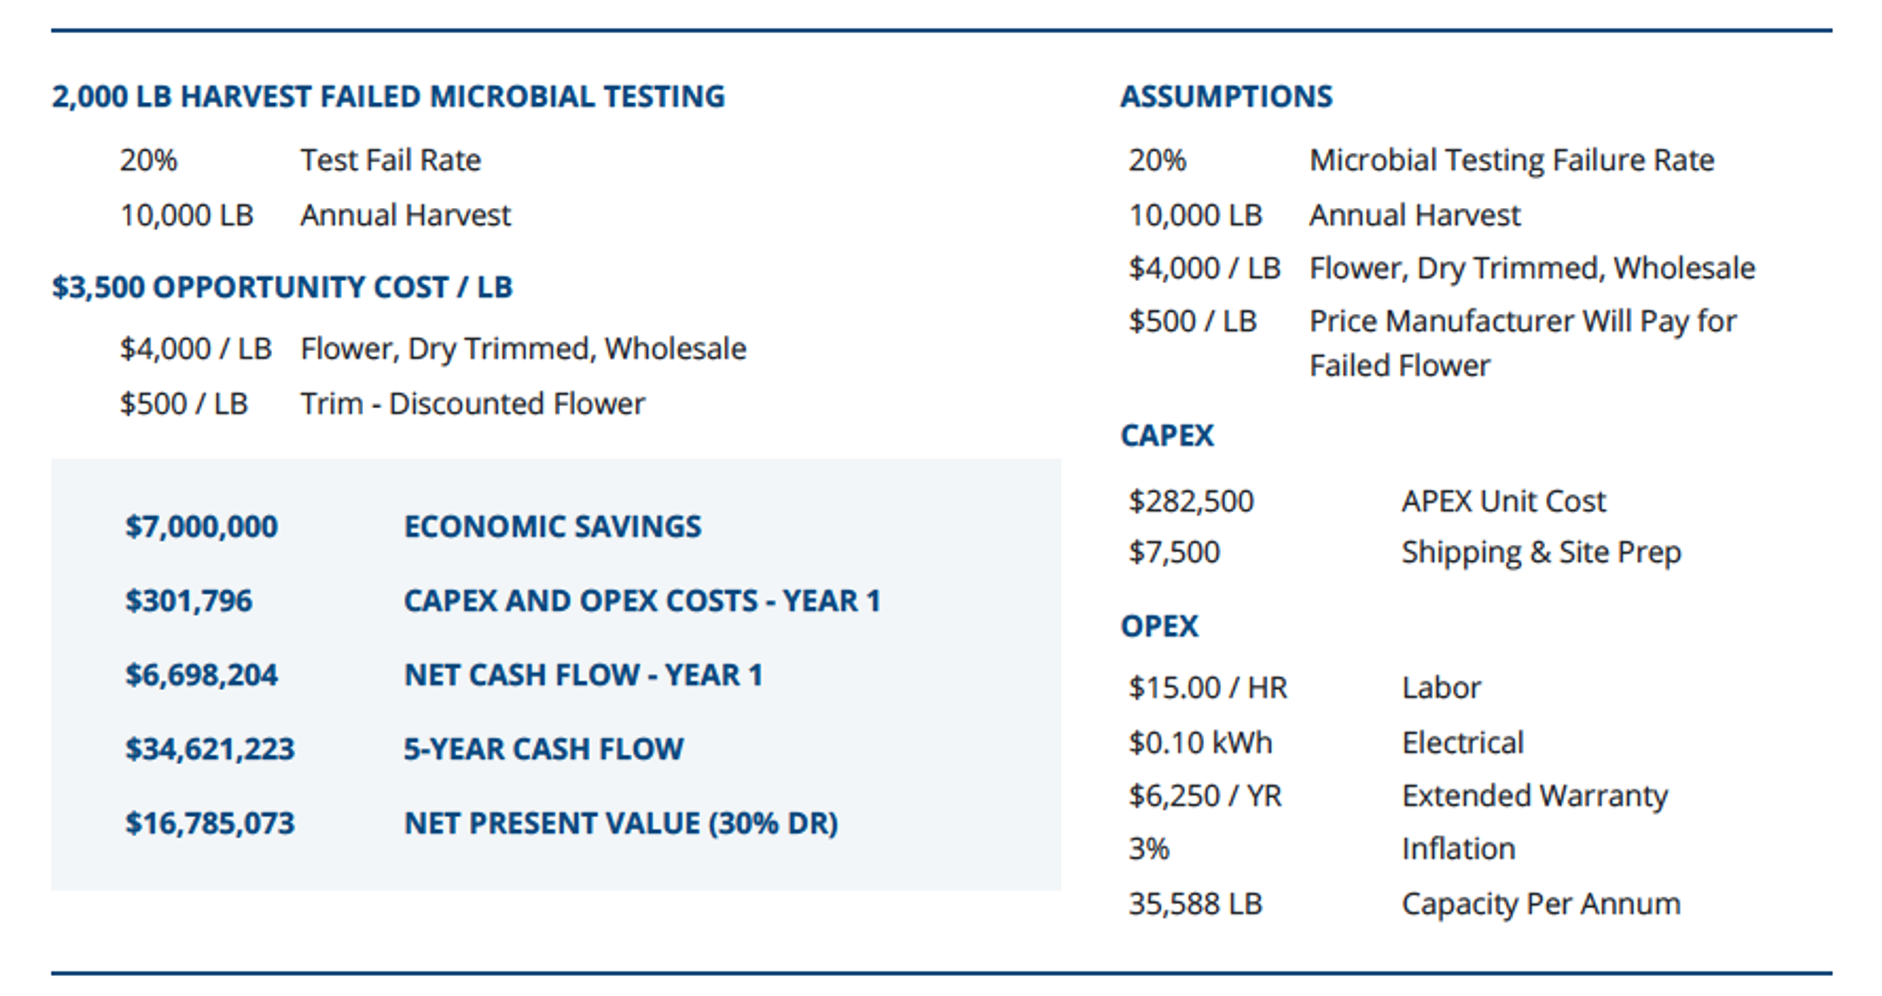The width and height of the screenshot is (1882, 996).
Task: Click the '$3,500 Opportunity Cost / LB' heading
Action: pyautogui.click(x=282, y=288)
